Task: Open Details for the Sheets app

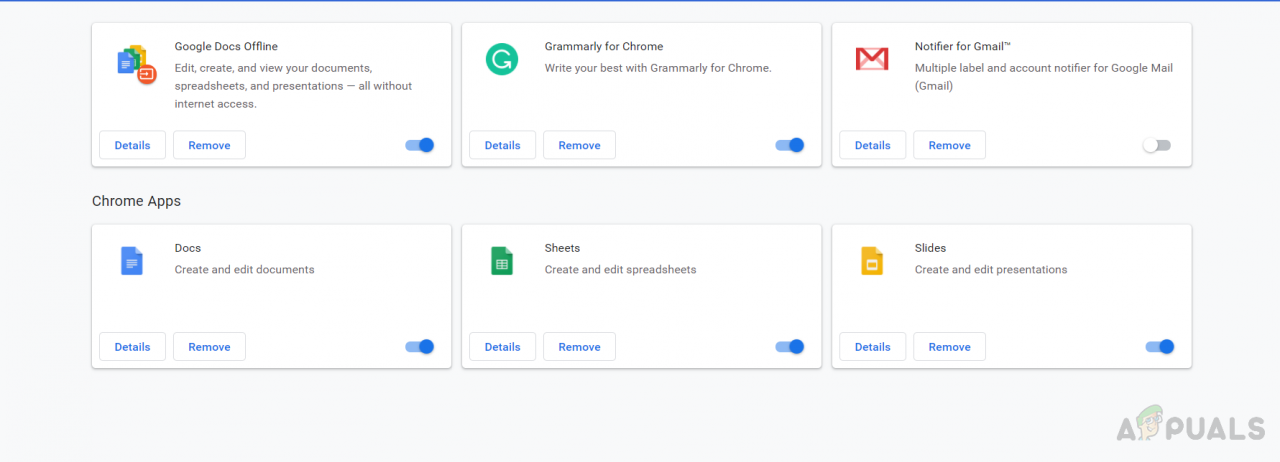Action: [x=502, y=347]
